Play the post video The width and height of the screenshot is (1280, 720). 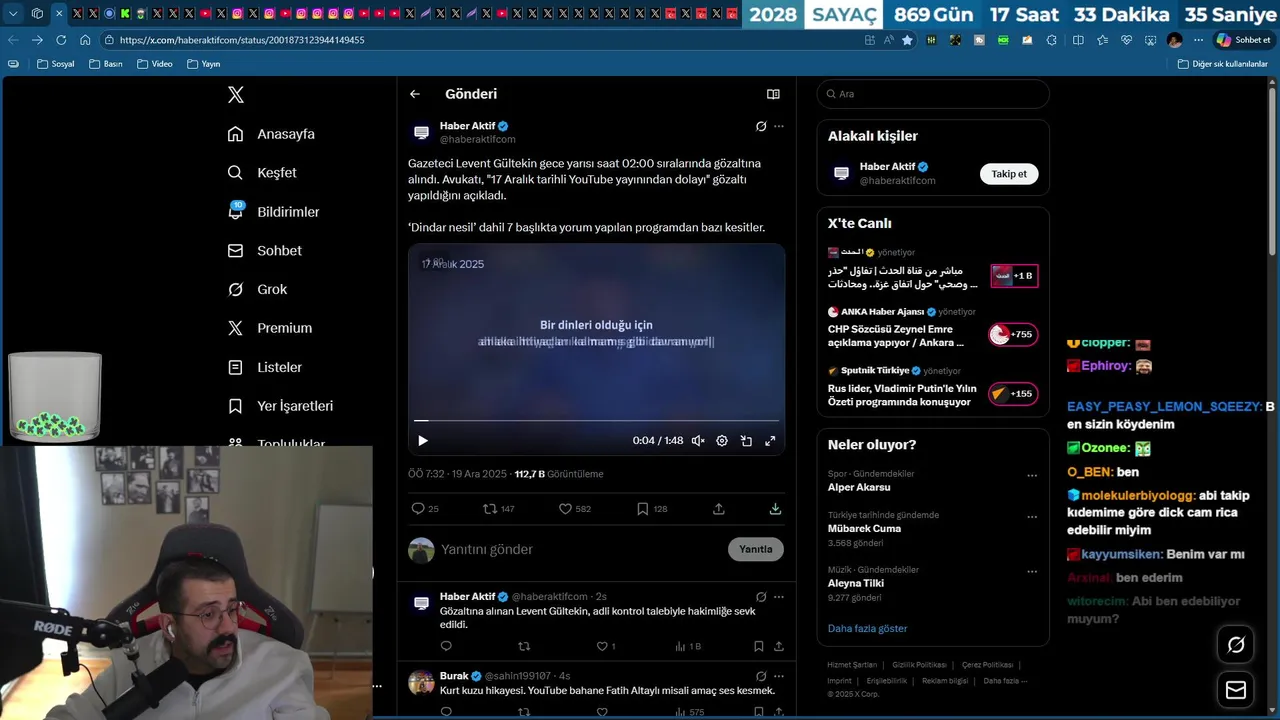coord(423,440)
